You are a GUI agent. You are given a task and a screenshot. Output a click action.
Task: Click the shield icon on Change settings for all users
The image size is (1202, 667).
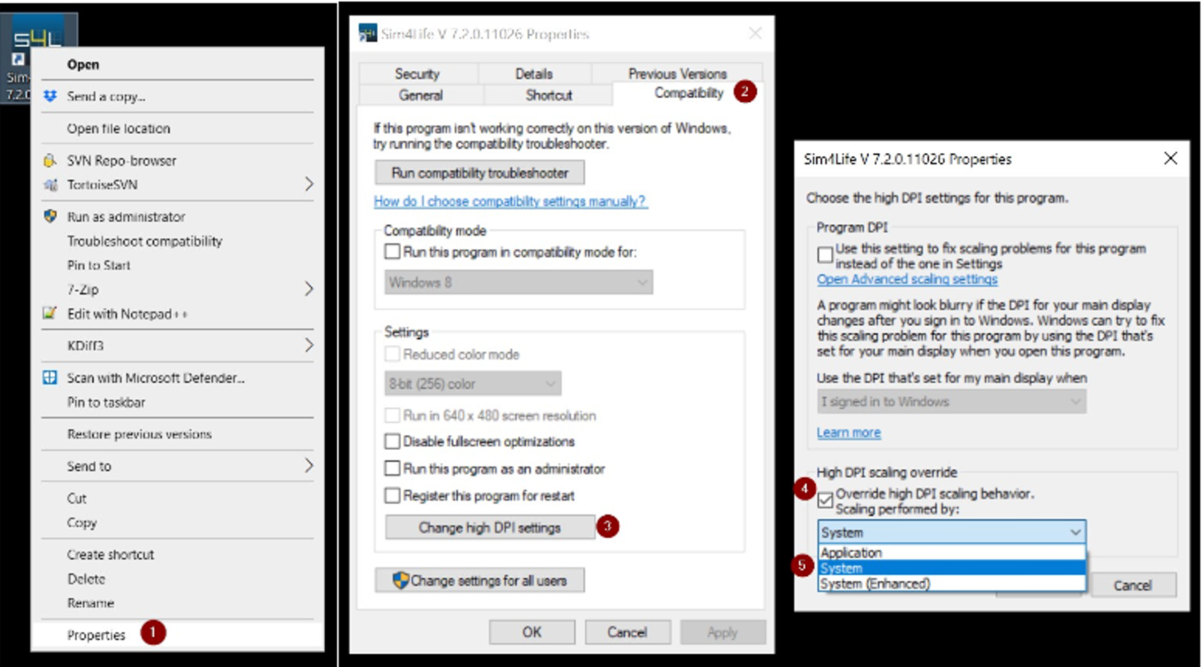coord(400,580)
